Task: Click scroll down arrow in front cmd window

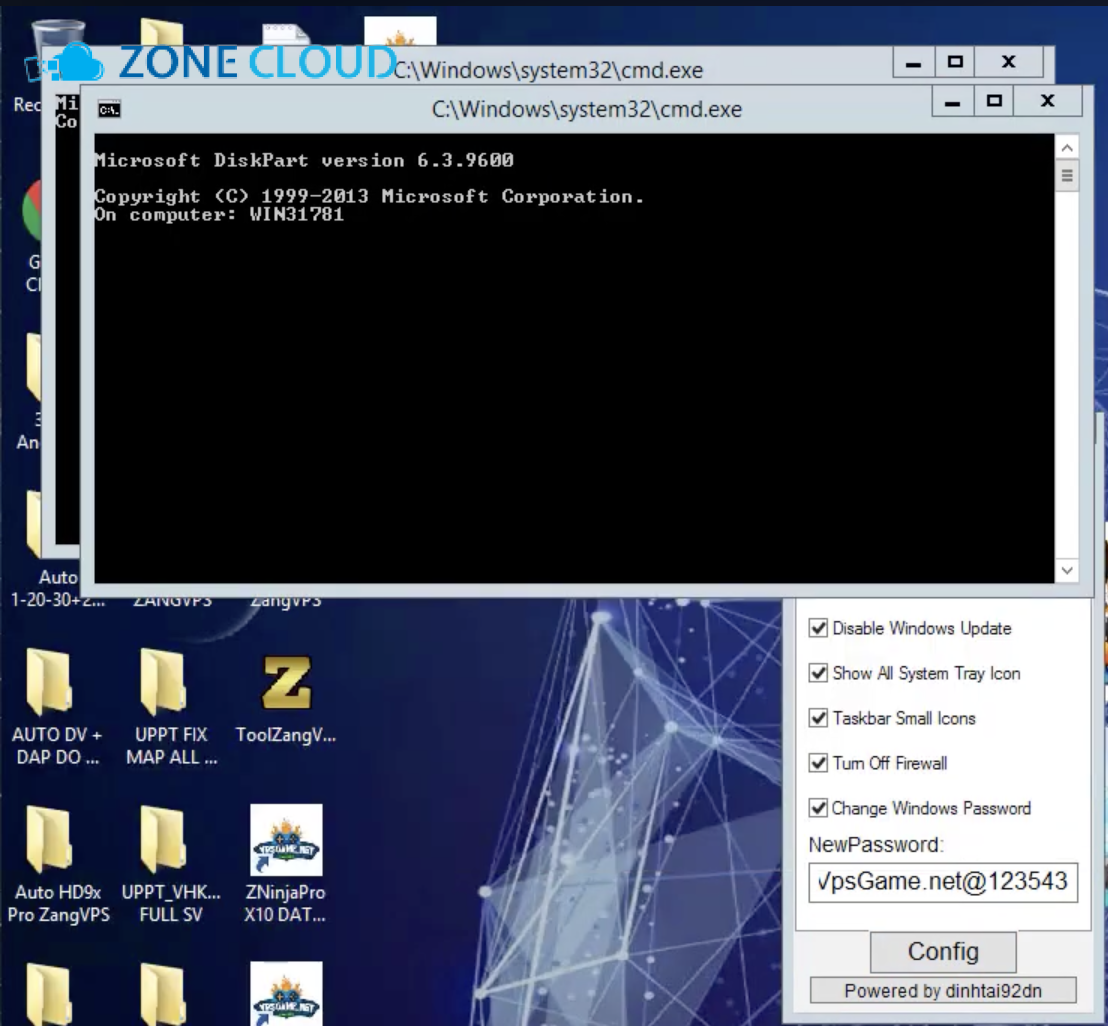Action: click(1067, 570)
